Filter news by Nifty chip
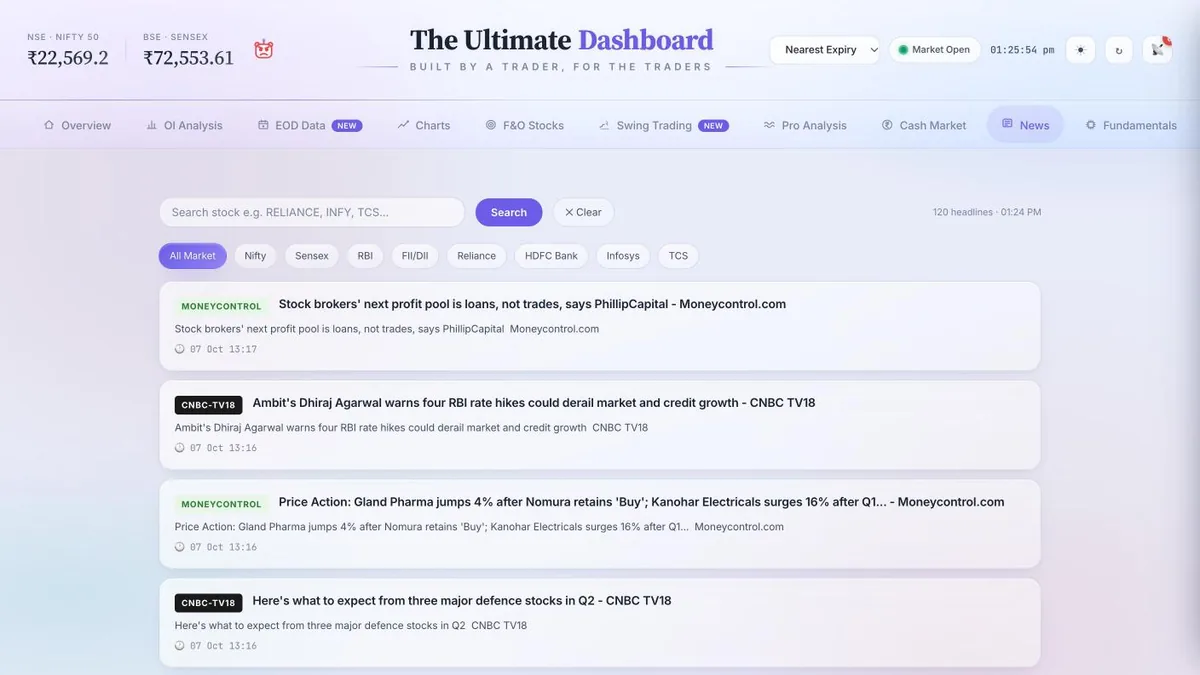1200x675 pixels. [x=256, y=256]
